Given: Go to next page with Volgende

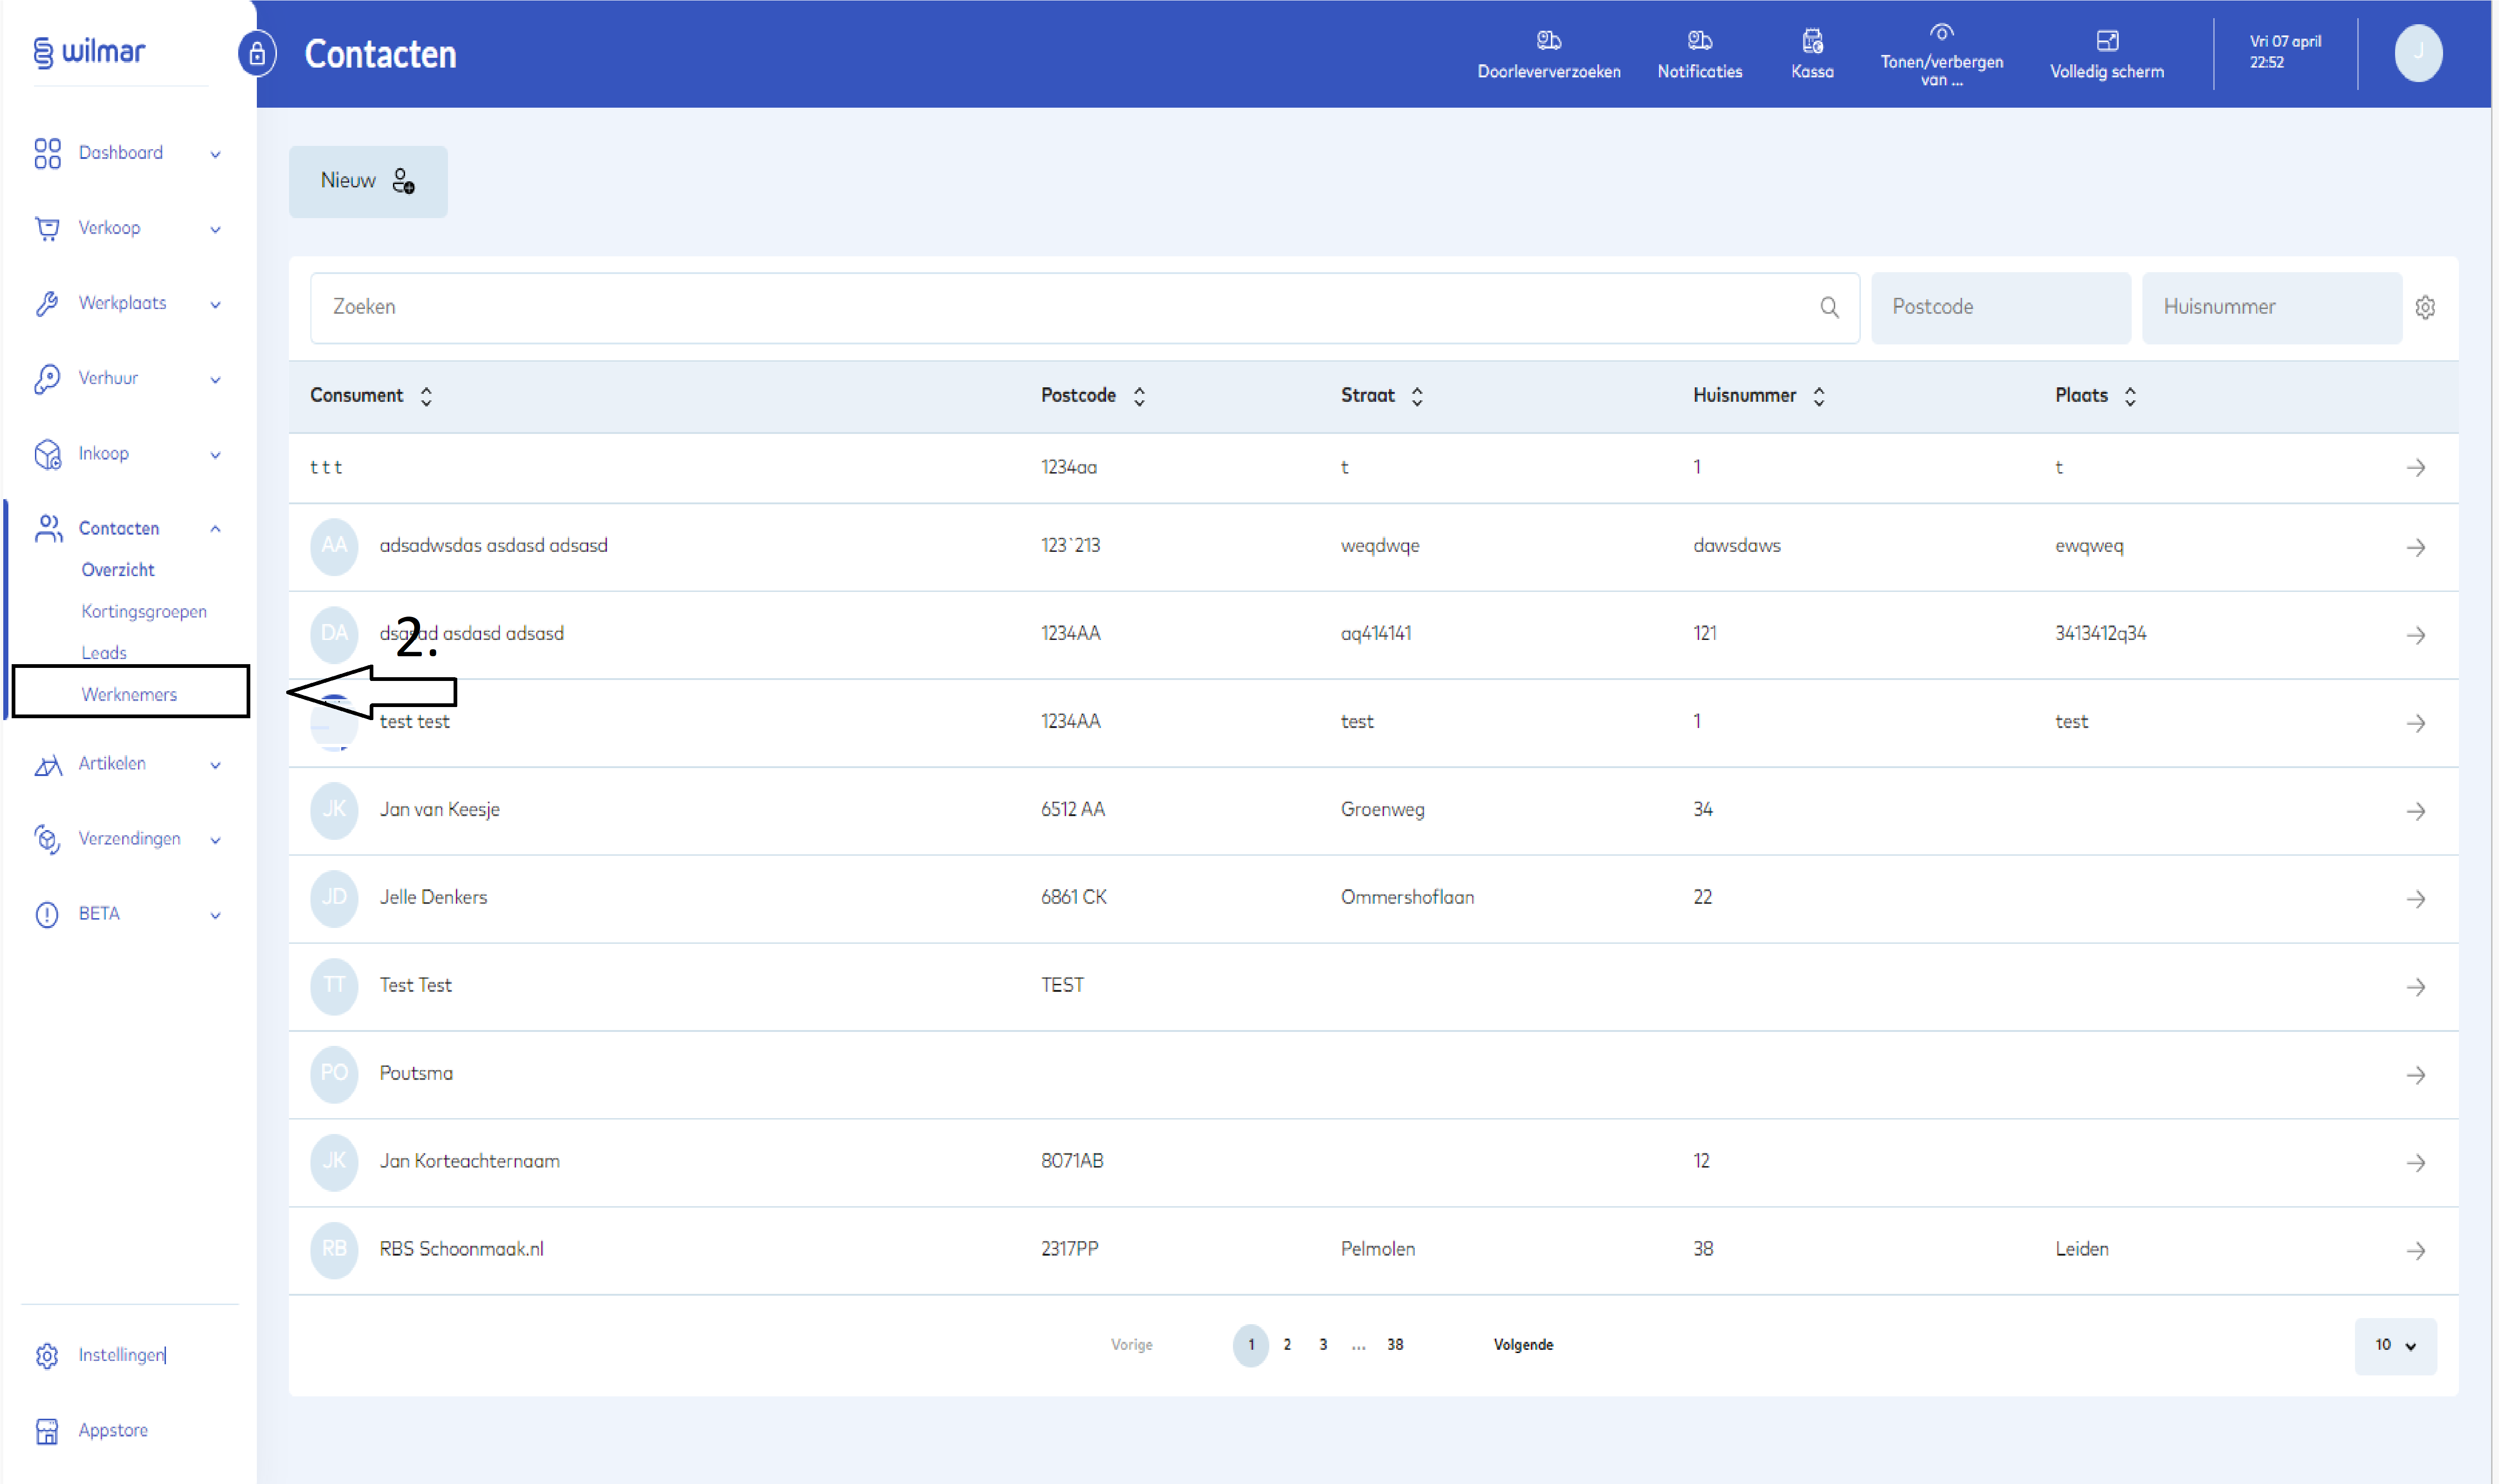Looking at the screenshot, I should (x=1522, y=1345).
